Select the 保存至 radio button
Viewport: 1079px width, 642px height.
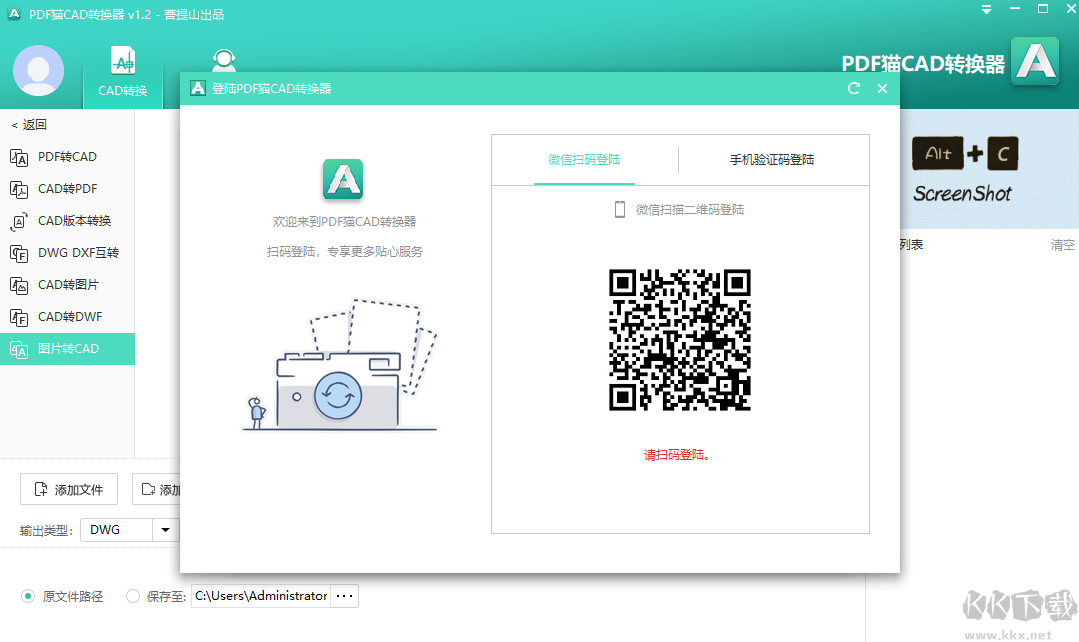point(132,595)
